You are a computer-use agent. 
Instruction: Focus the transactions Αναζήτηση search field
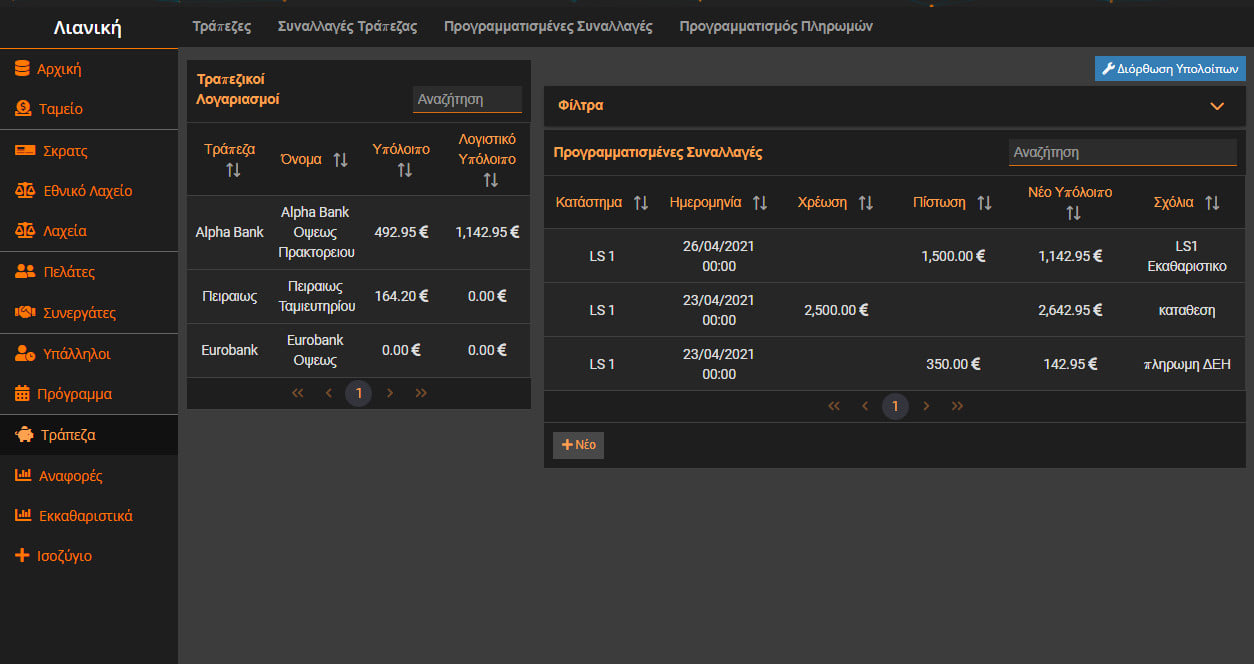(1122, 153)
